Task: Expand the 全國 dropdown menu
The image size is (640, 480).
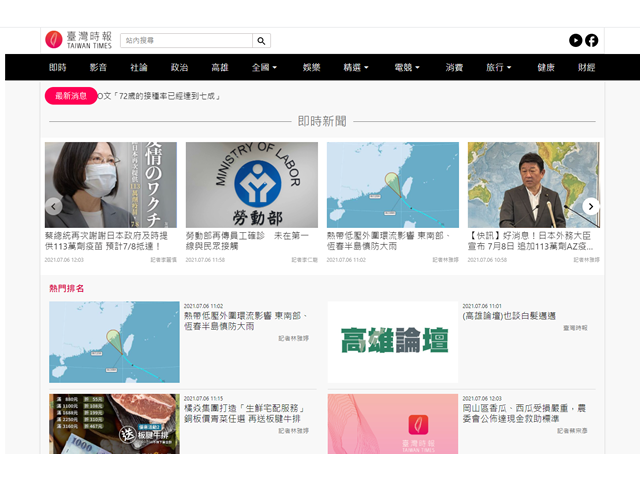Action: (x=266, y=68)
